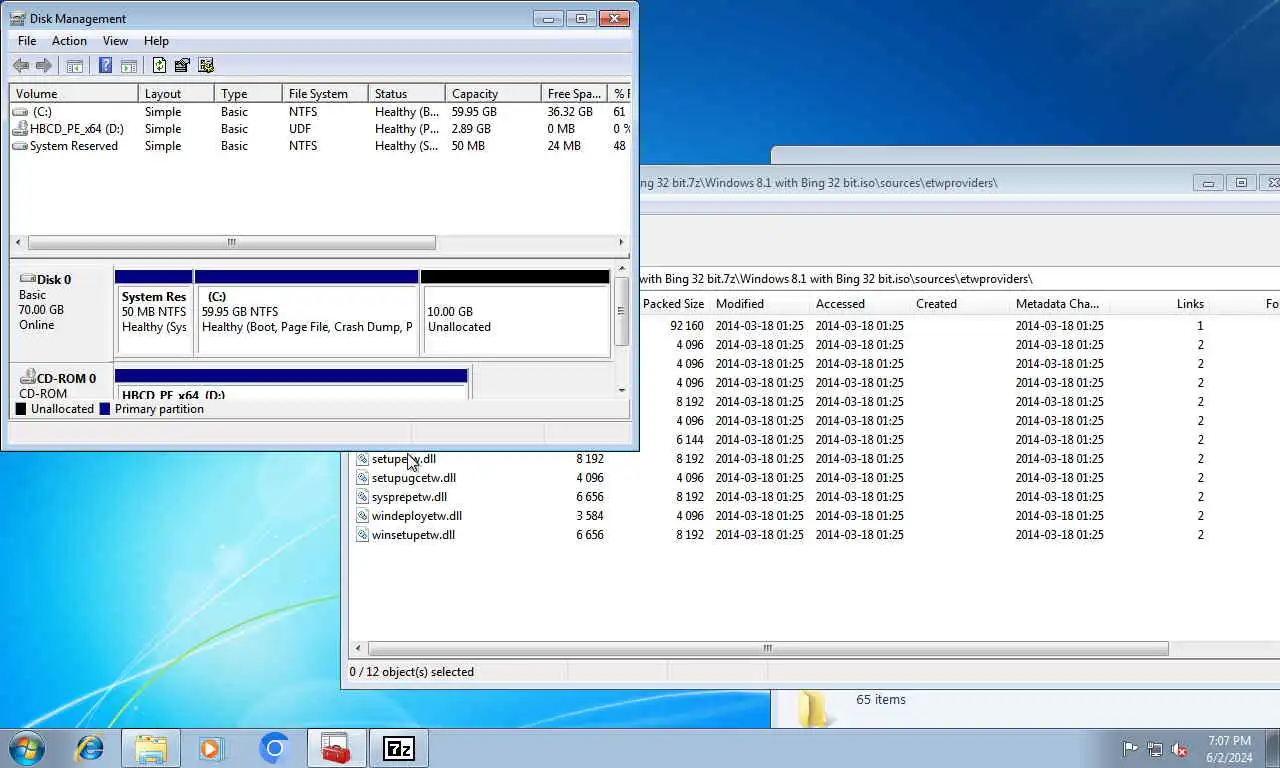Select the System Reserved 50 MB partition block
The height and width of the screenshot is (768, 1280).
coord(154,313)
